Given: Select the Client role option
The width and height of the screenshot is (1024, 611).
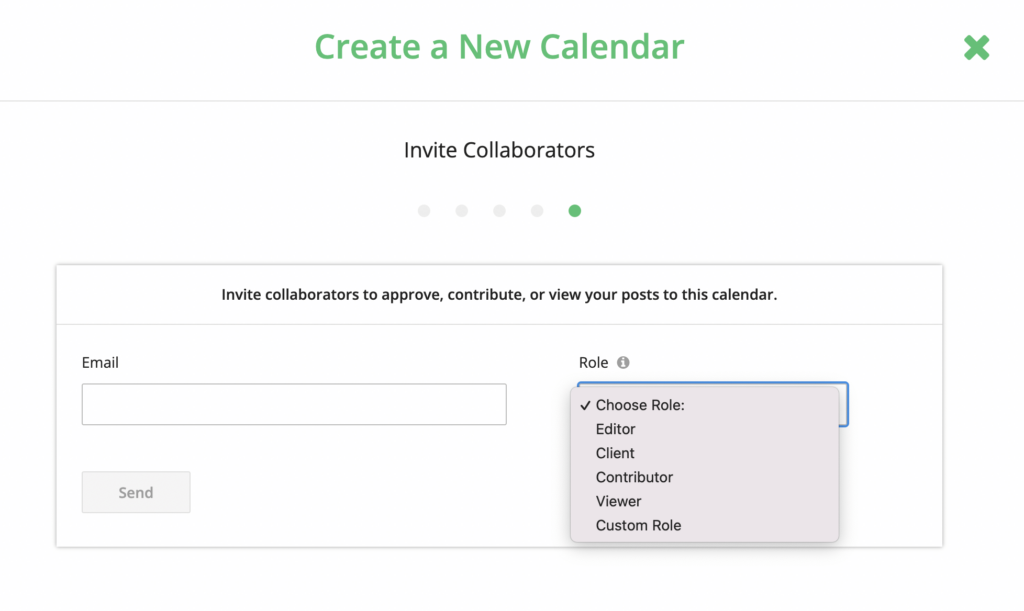Looking at the screenshot, I should click(x=614, y=453).
